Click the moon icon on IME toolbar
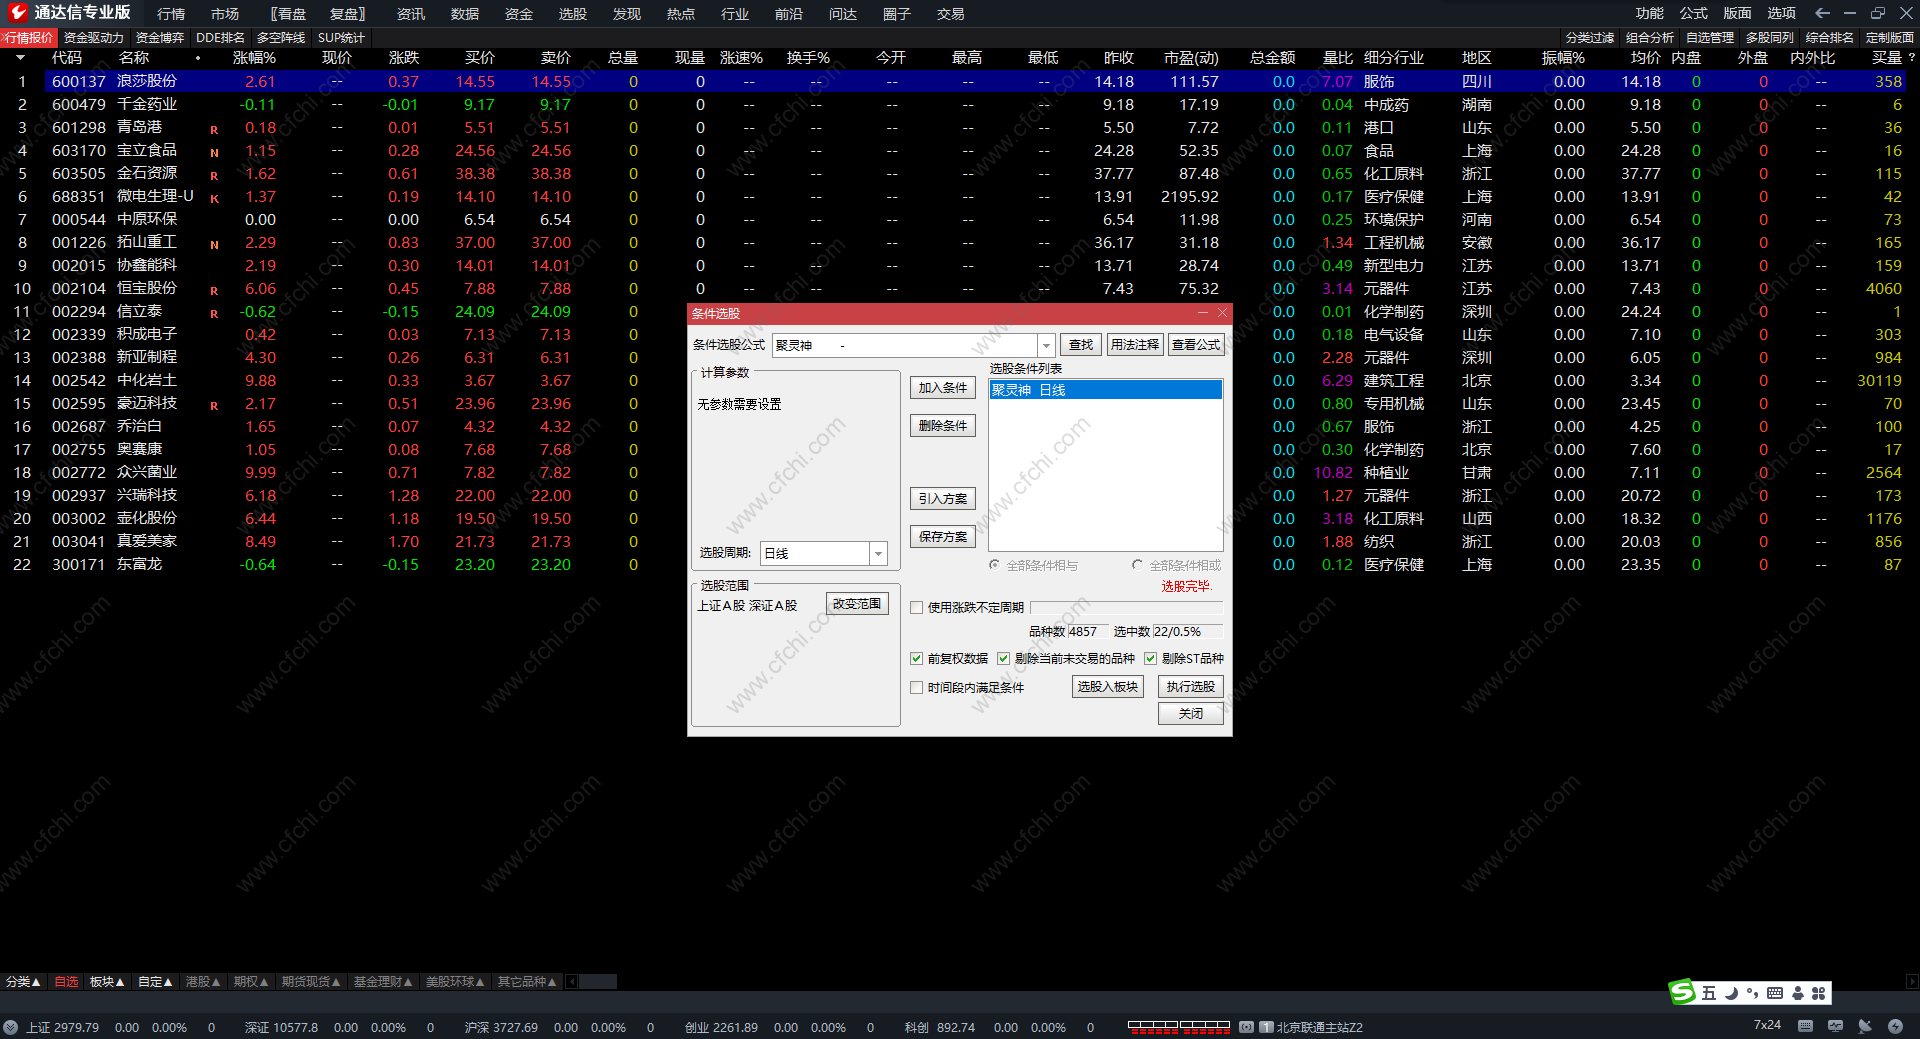Image resolution: width=1920 pixels, height=1039 pixels. [1731, 993]
